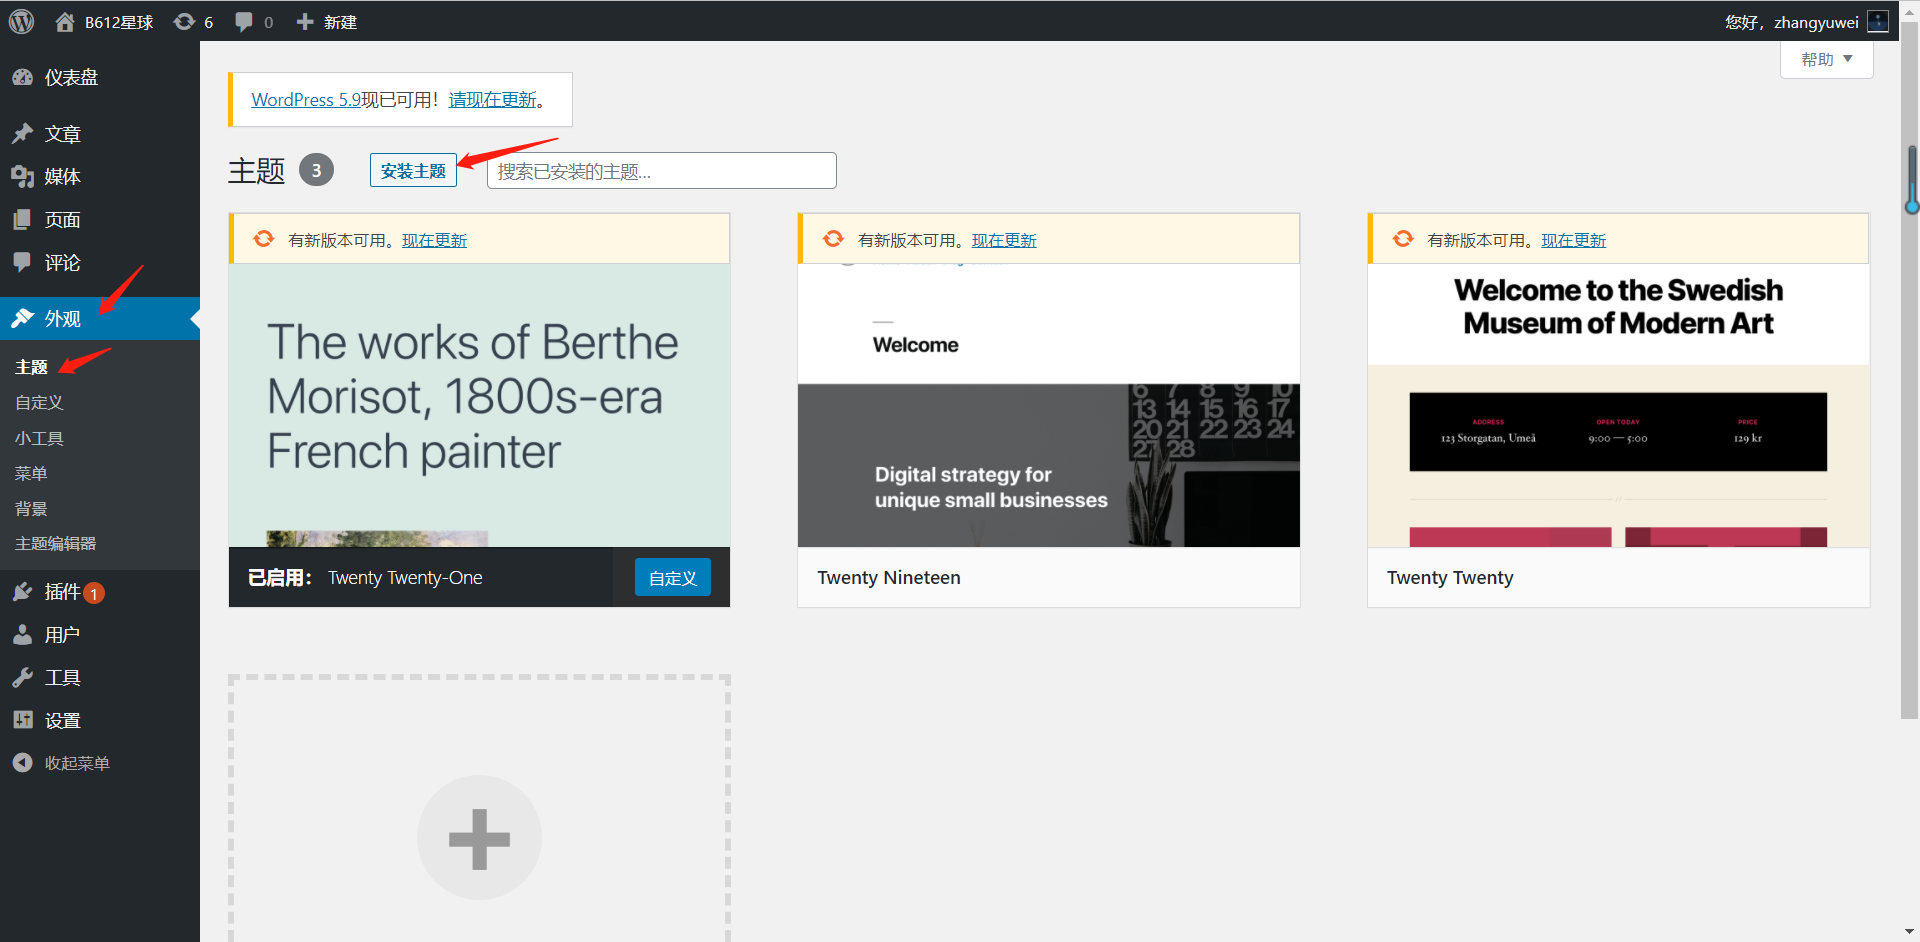Click the theme count badge 3
Screen dimensions: 1920x942
point(316,170)
